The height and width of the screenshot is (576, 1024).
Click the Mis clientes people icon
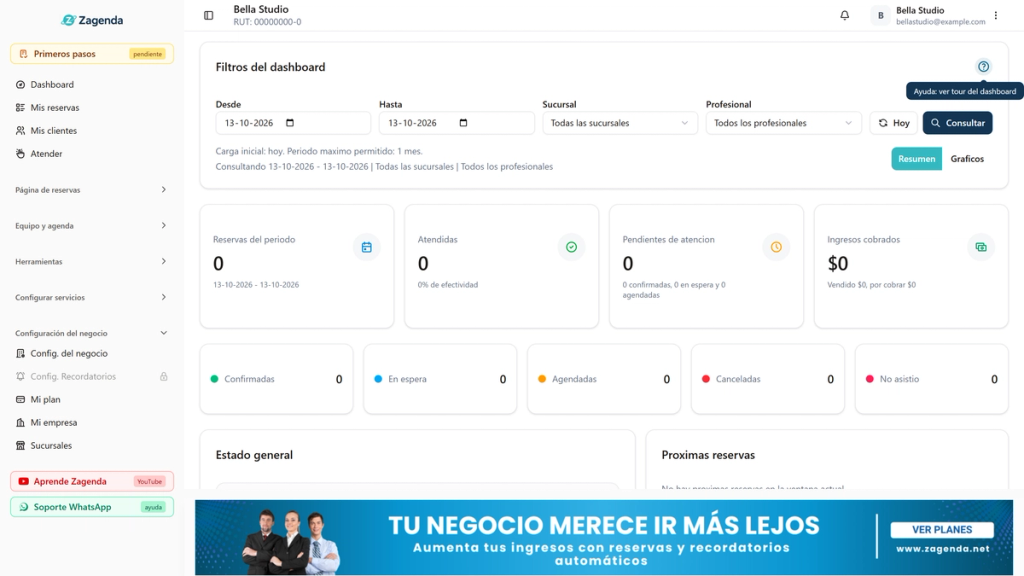[x=20, y=131]
